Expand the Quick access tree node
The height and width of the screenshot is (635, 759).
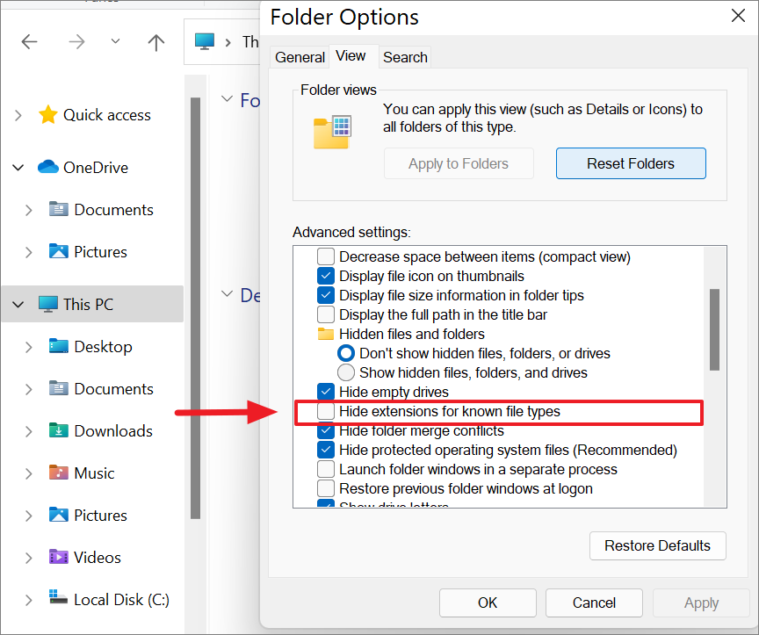click(18, 115)
